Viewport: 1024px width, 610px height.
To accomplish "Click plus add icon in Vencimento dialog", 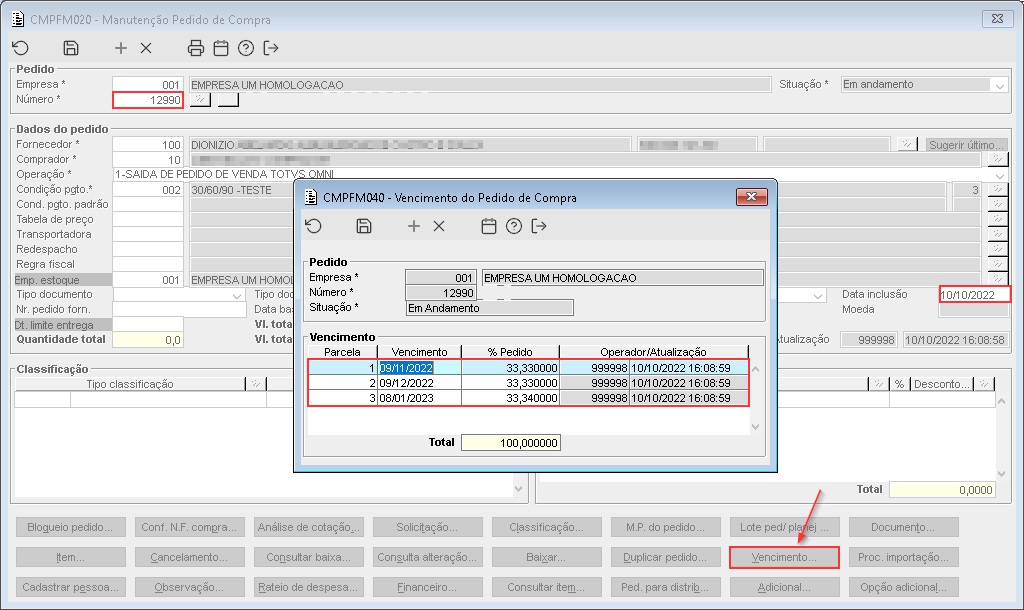I will (414, 226).
